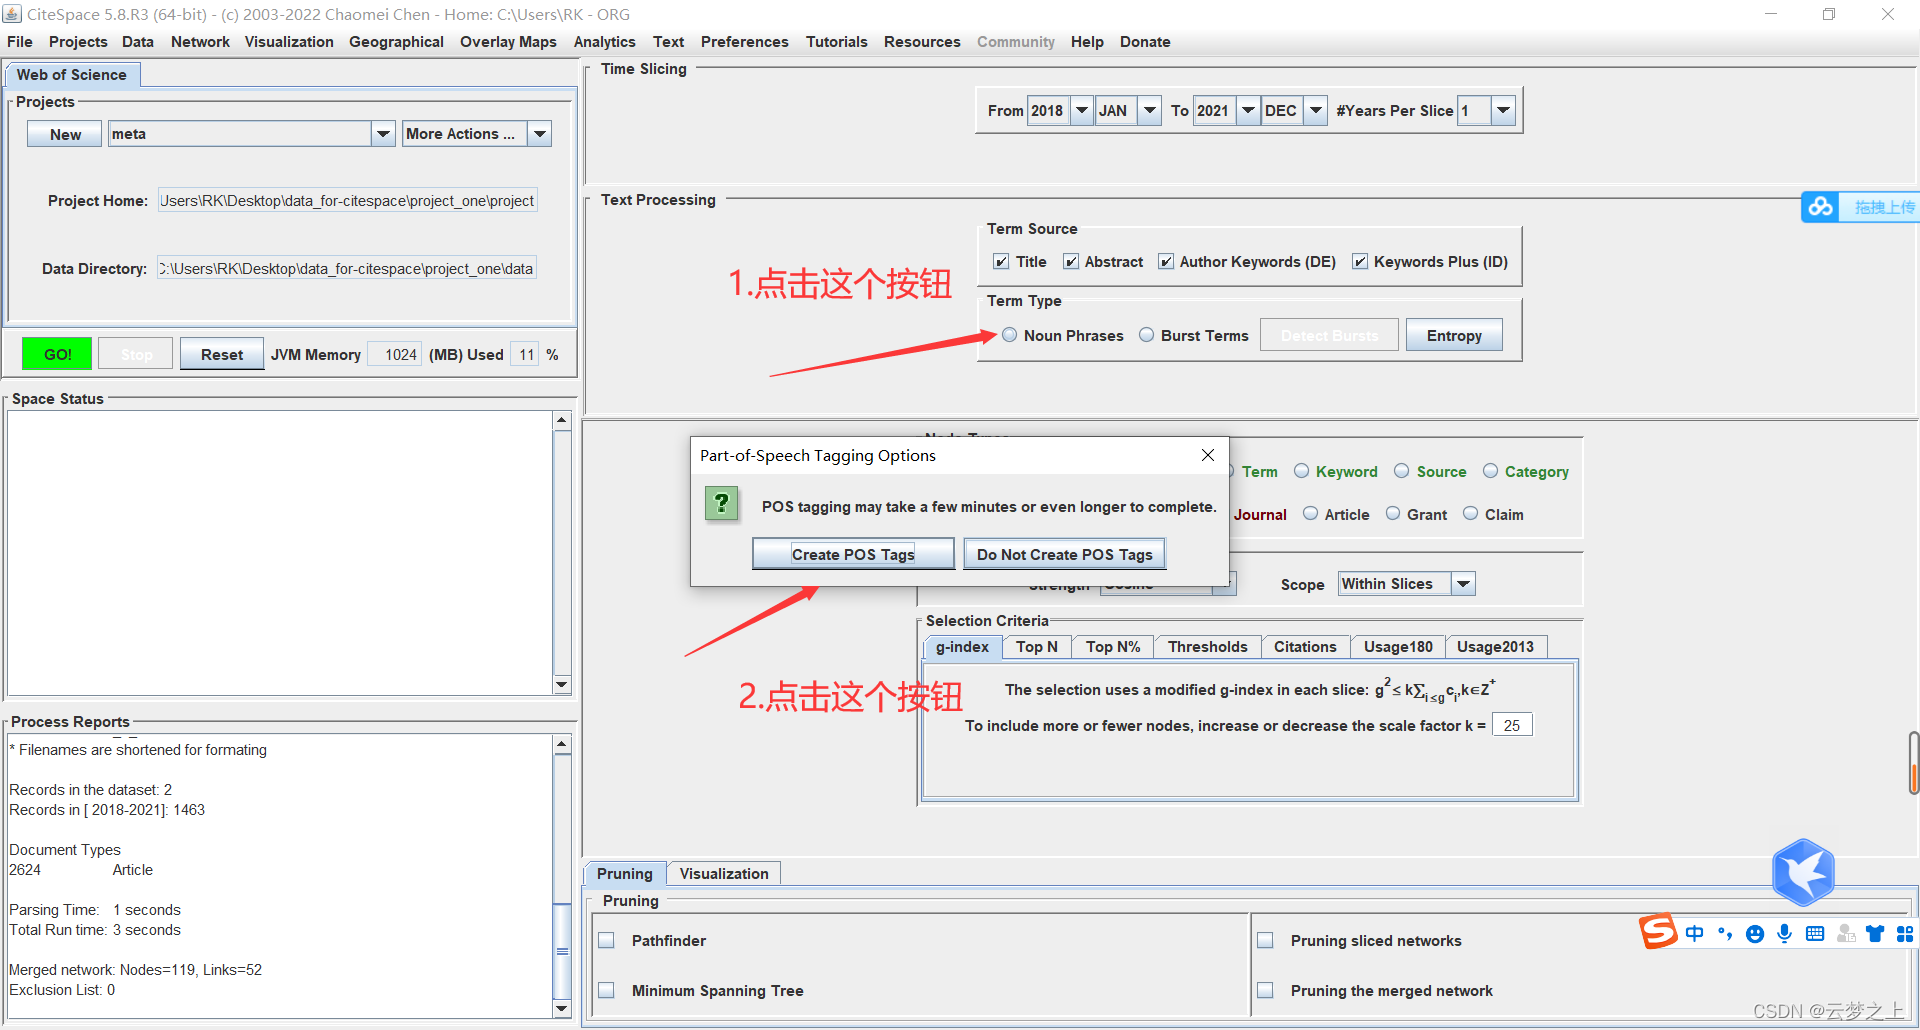Viewport: 1920px width, 1030px height.
Task: Switch to the Thresholds selection tab
Action: [1207, 647]
